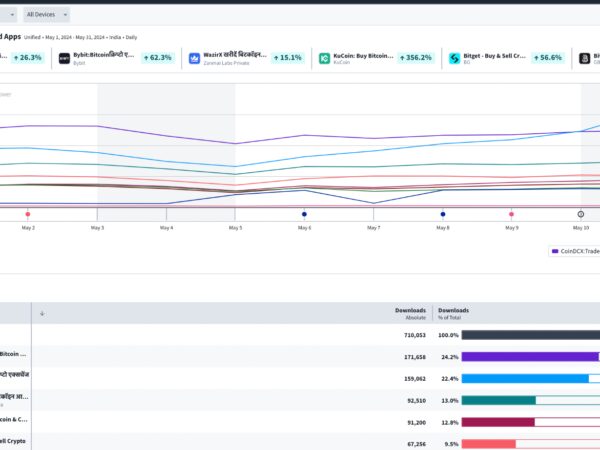This screenshot has width=600, height=450.
Task: Open the All Devices dropdown
Action: point(47,15)
